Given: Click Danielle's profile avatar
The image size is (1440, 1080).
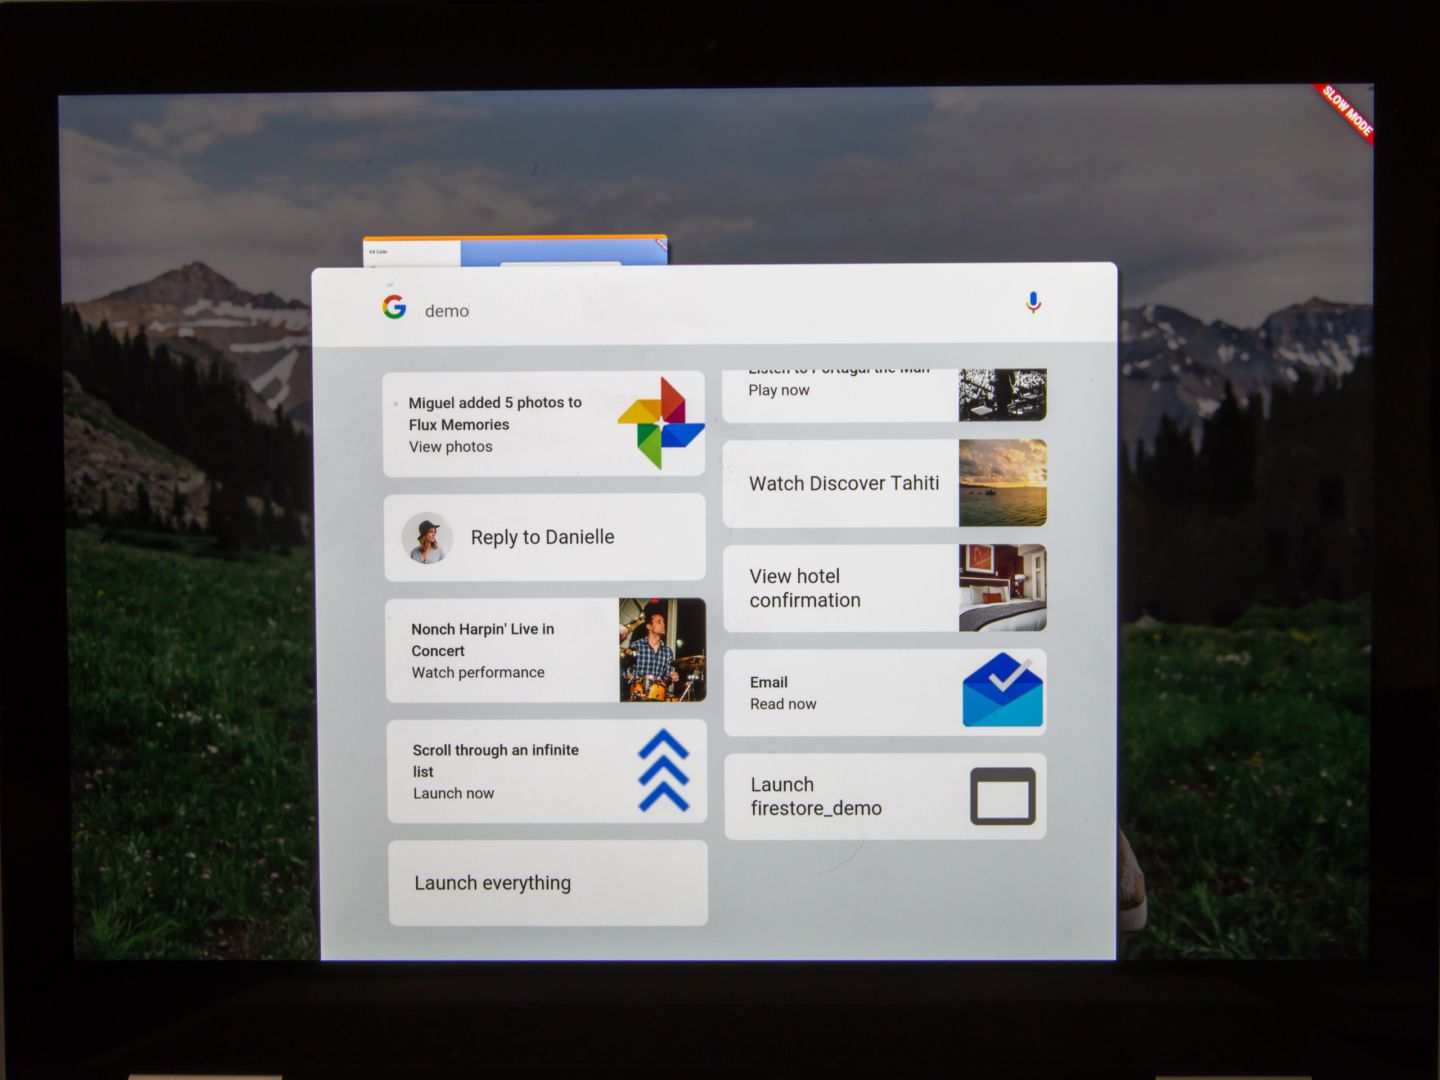Looking at the screenshot, I should point(428,538).
